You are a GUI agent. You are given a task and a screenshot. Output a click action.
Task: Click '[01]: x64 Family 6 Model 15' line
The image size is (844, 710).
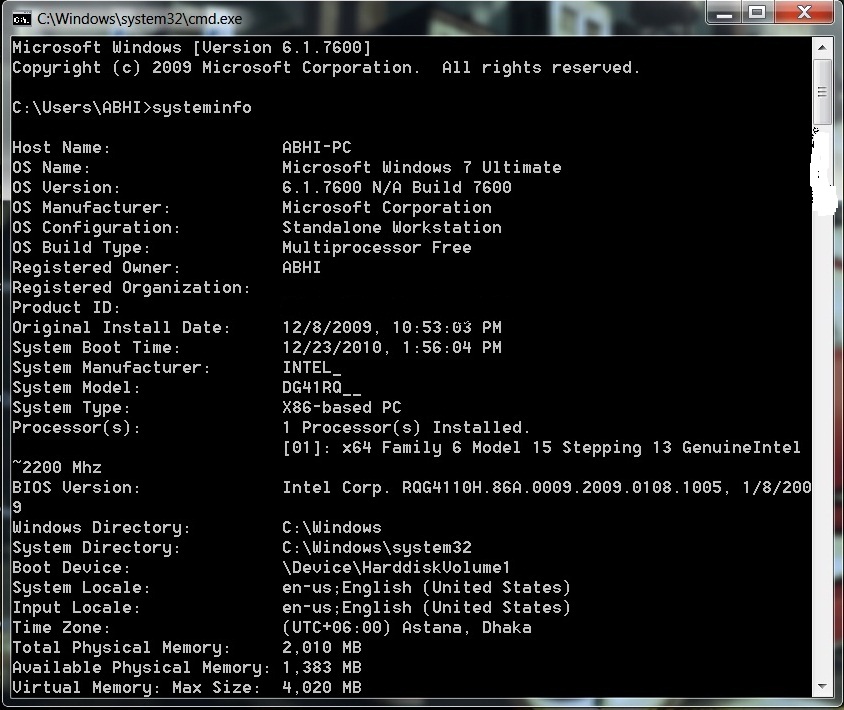point(541,447)
